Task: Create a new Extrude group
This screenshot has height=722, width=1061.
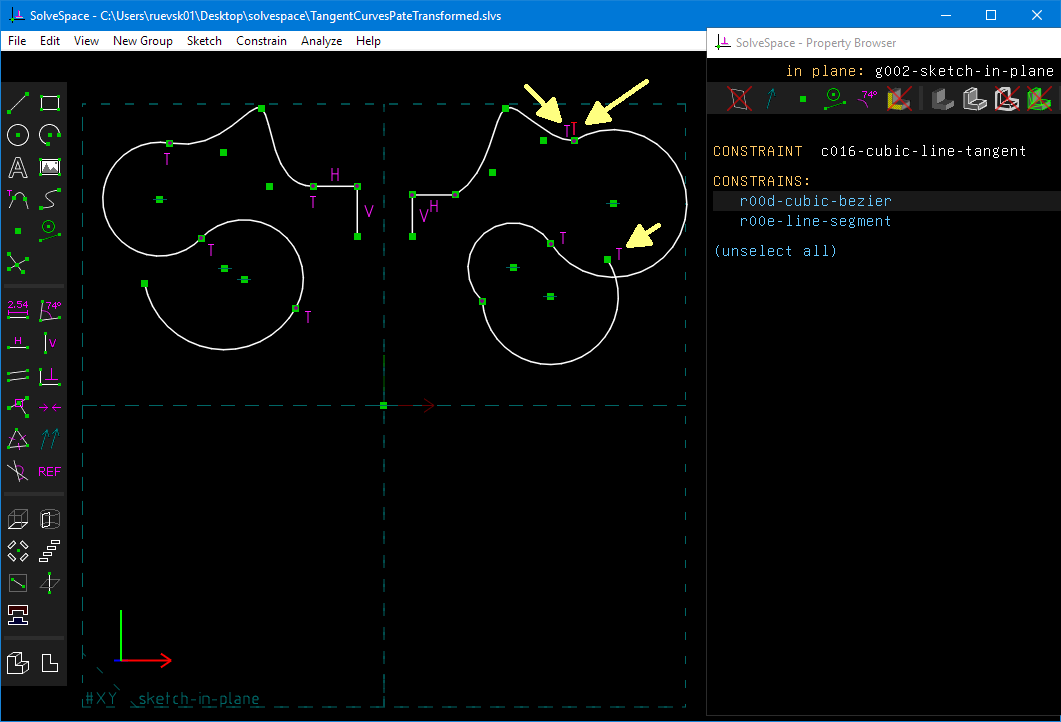Action: coord(18,519)
